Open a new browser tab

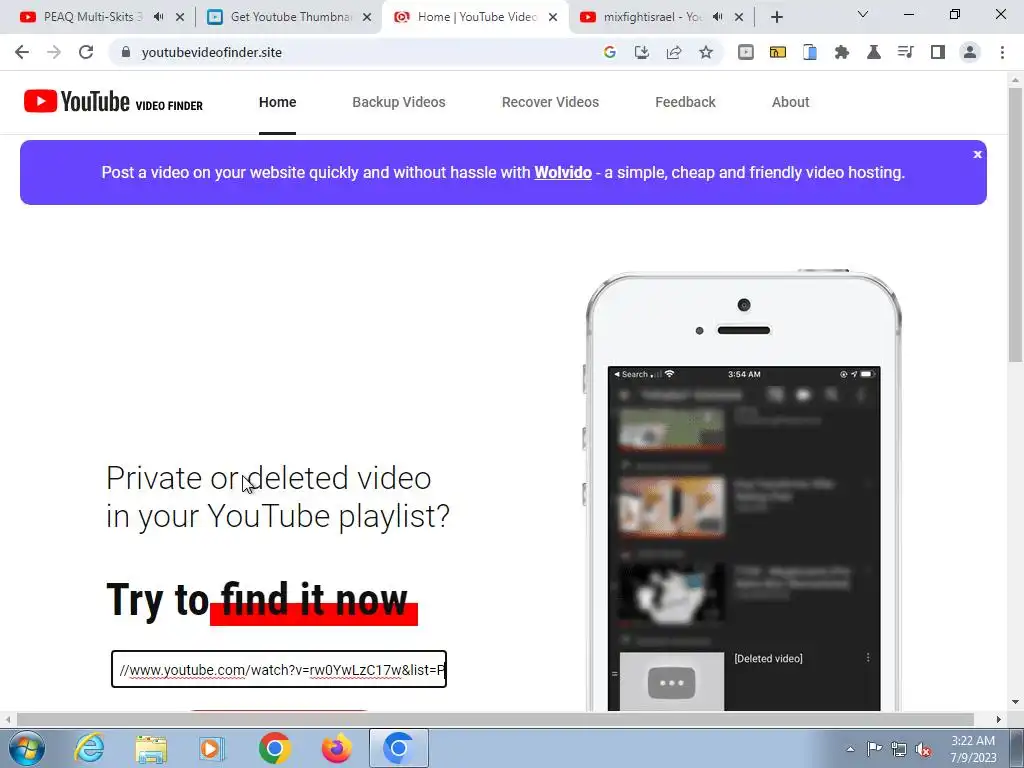click(x=776, y=17)
